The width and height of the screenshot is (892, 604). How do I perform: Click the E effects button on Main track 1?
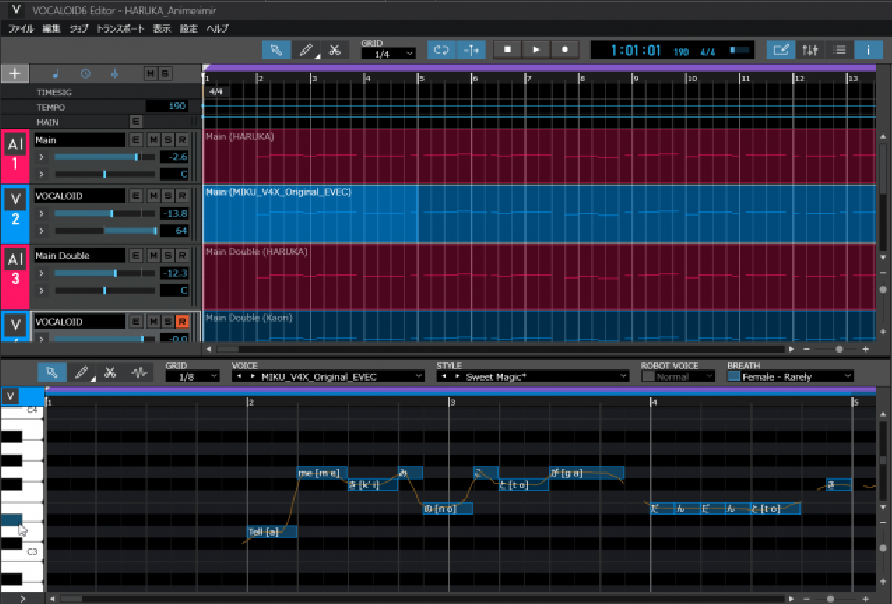point(135,140)
